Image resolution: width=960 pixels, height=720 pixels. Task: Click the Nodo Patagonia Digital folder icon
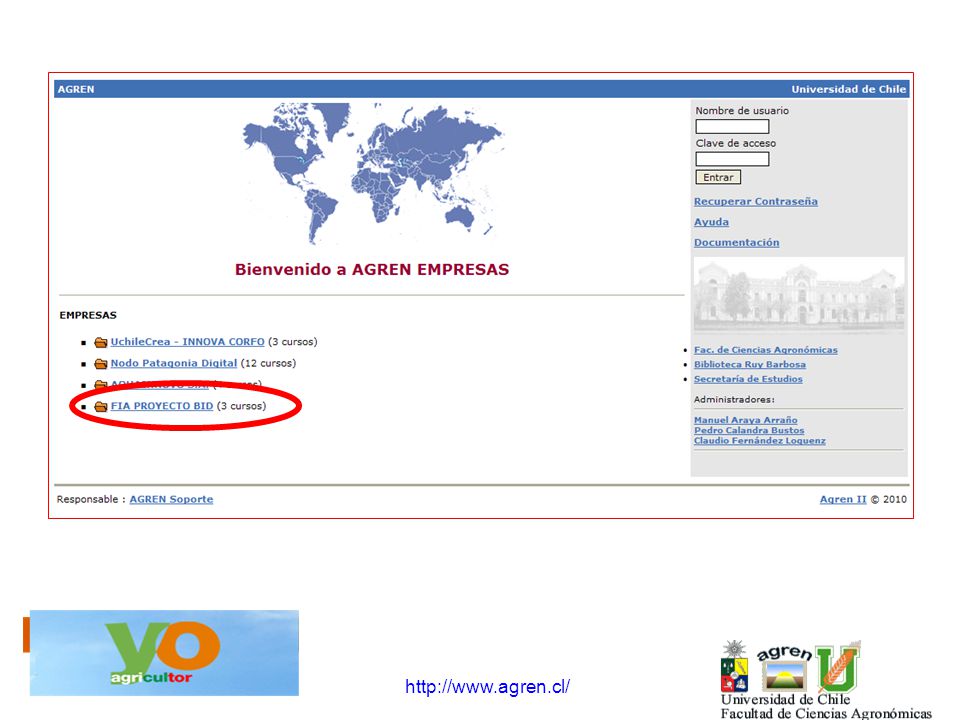pyautogui.click(x=101, y=364)
